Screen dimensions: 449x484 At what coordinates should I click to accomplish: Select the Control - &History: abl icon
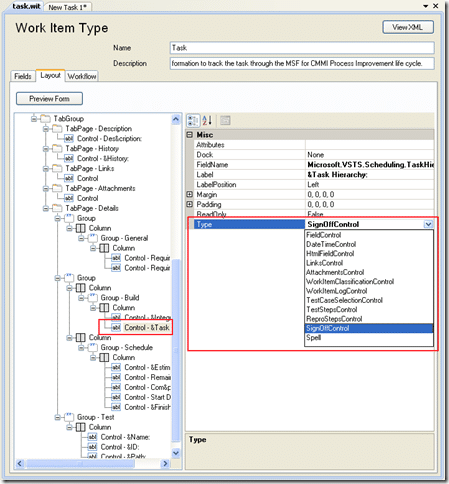[69, 158]
